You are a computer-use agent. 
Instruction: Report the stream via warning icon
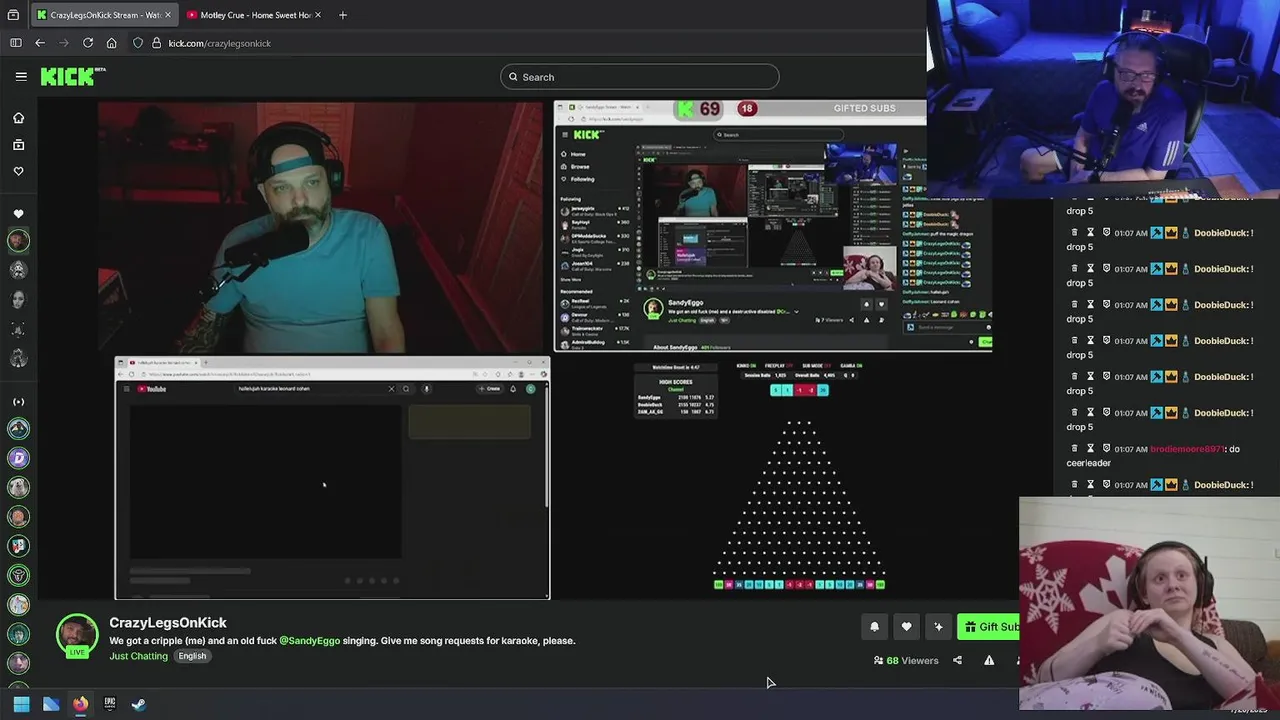[x=989, y=660]
